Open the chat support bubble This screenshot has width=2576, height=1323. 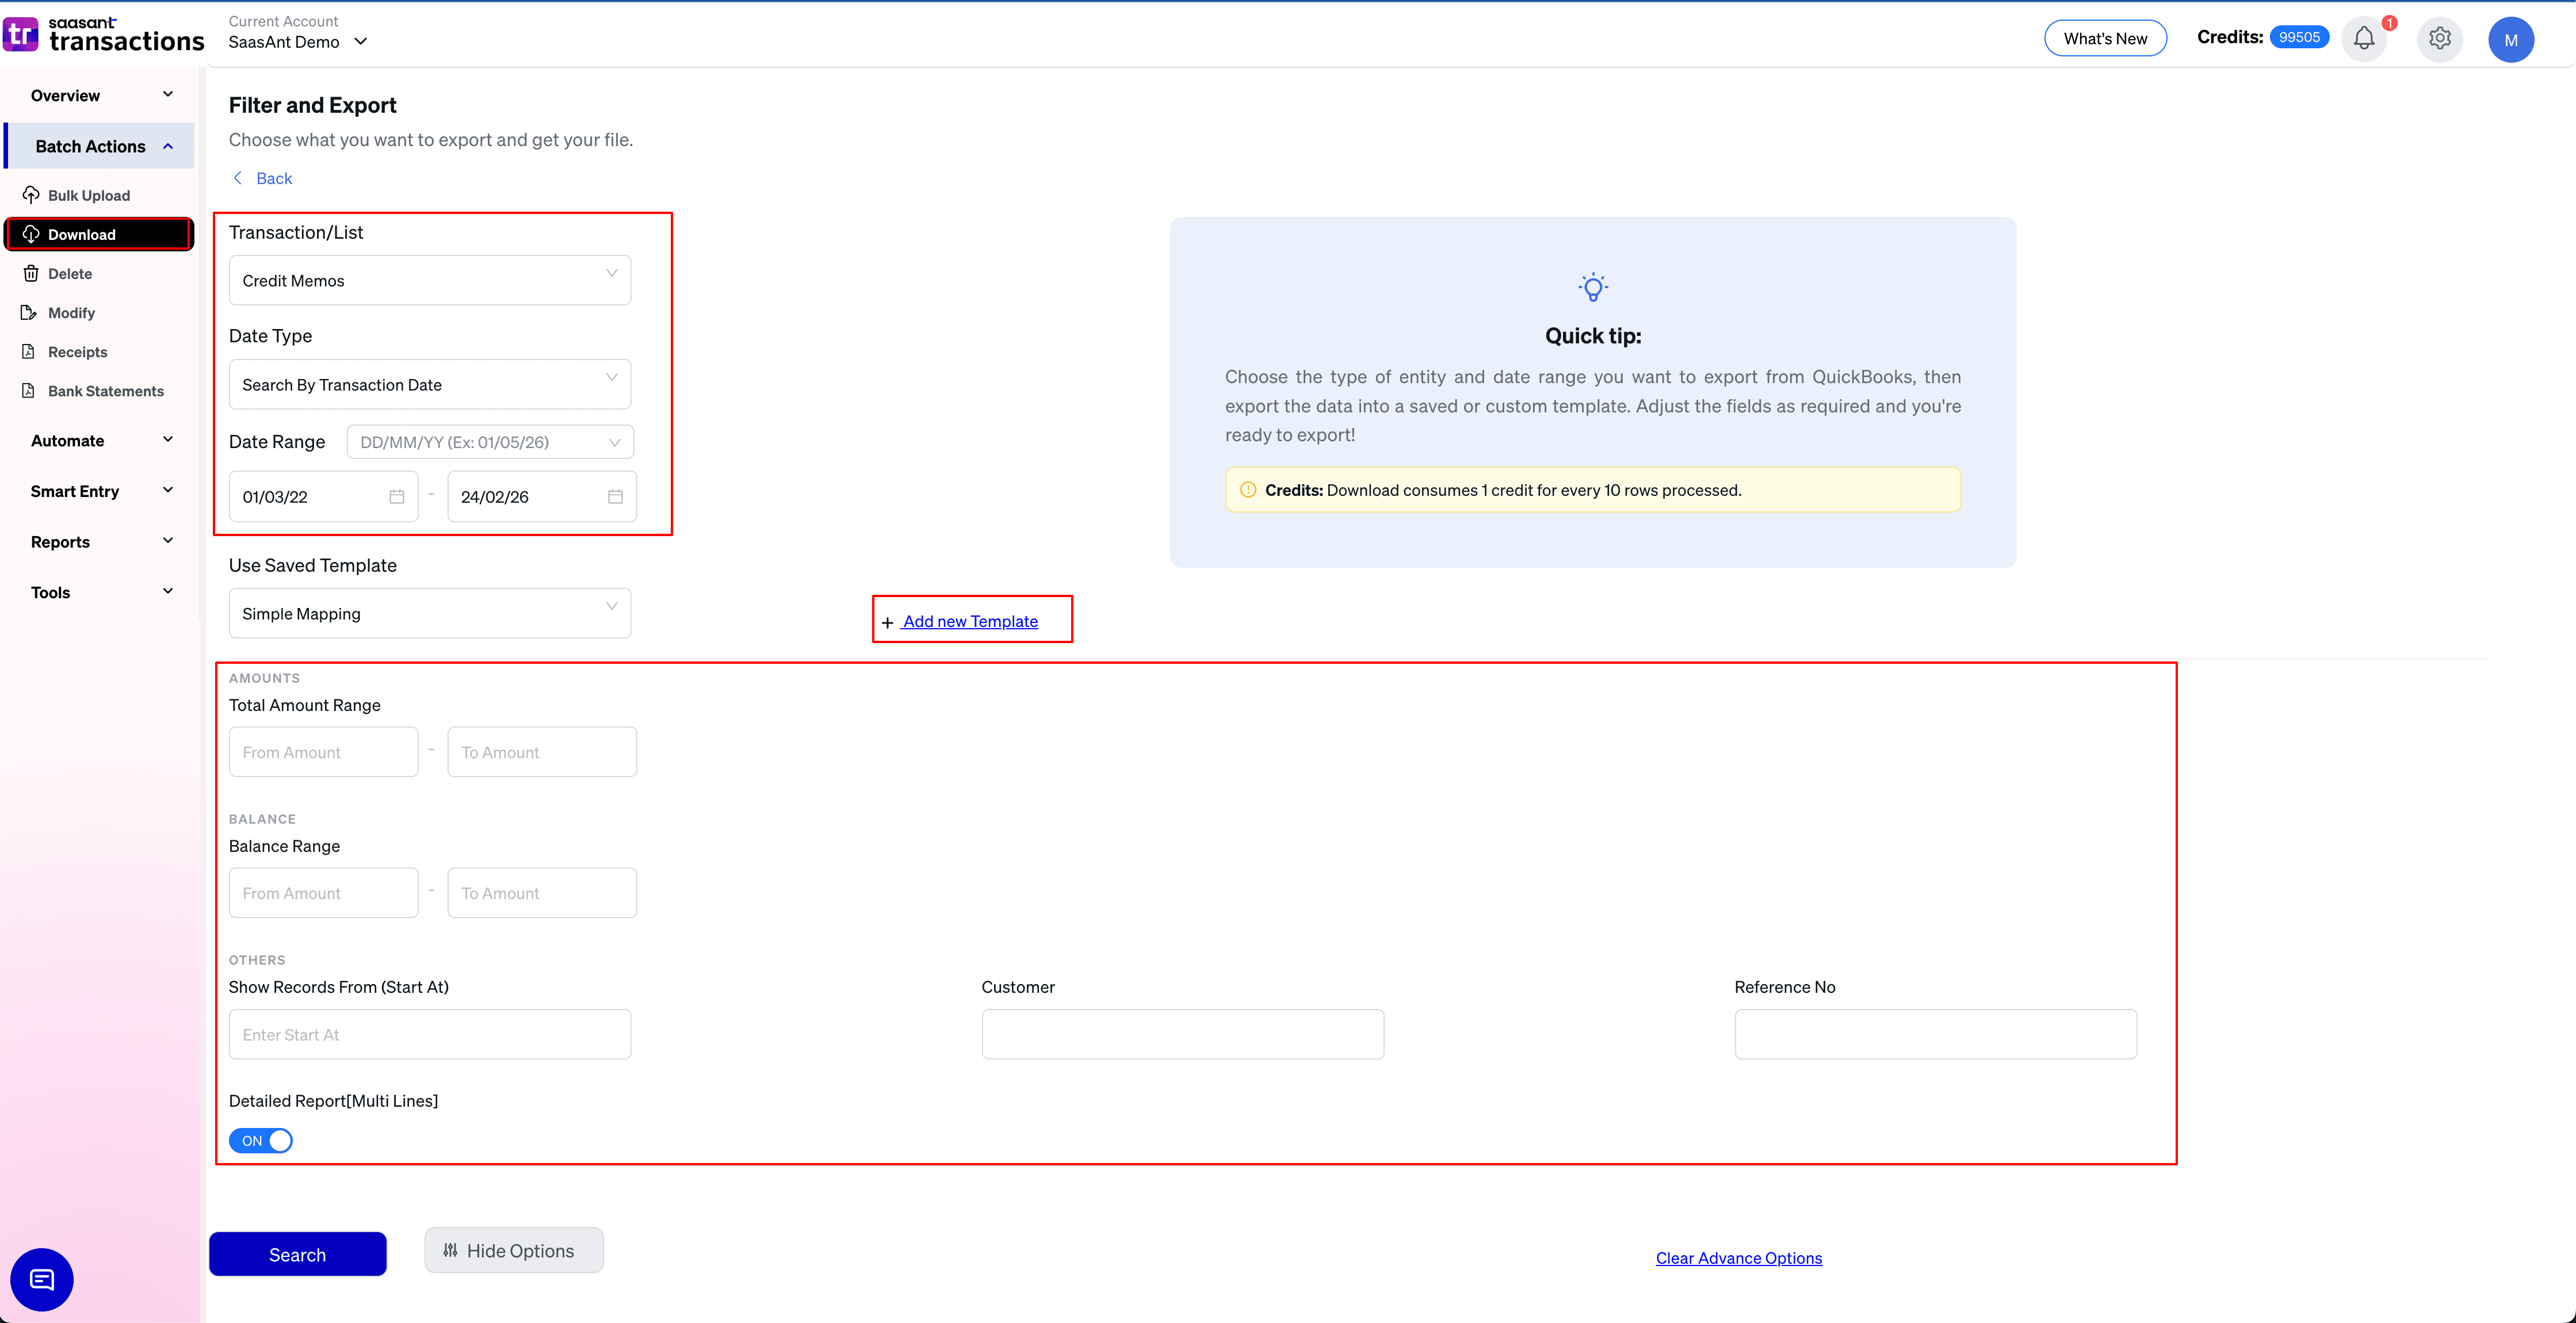coord(41,1279)
